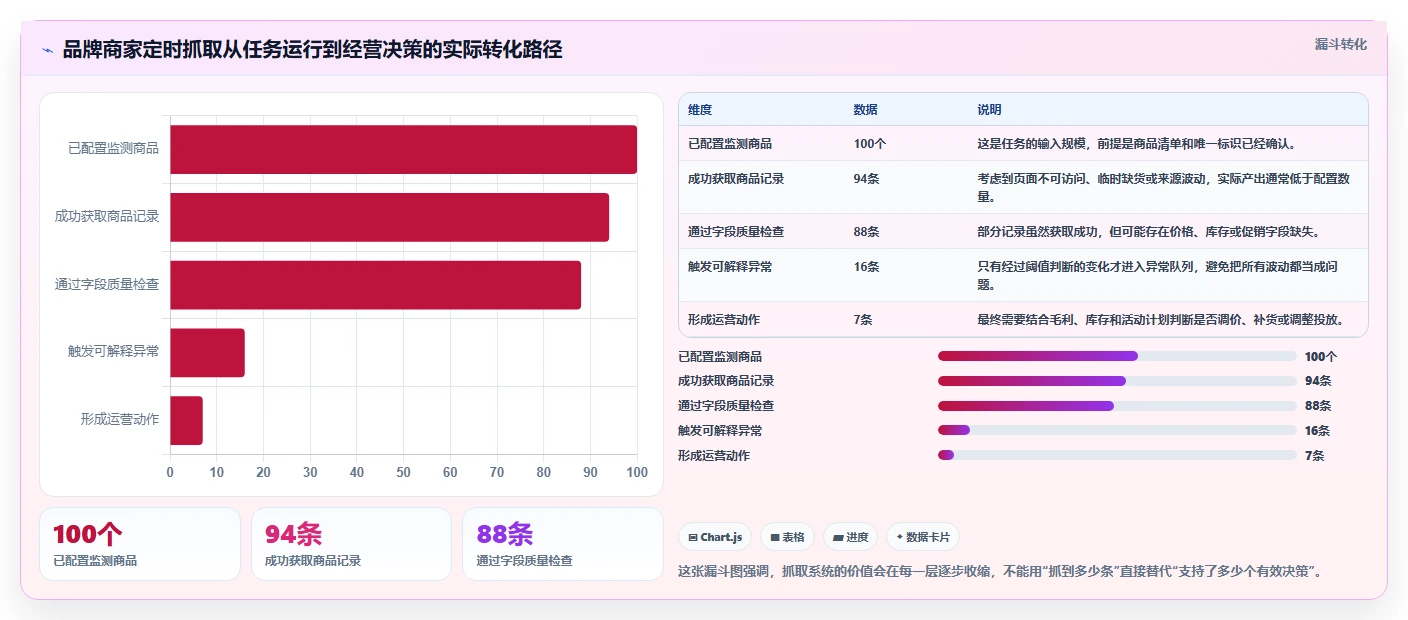
Task: Select the 已配置监测商品 bar in the chart
Action: tap(403, 150)
